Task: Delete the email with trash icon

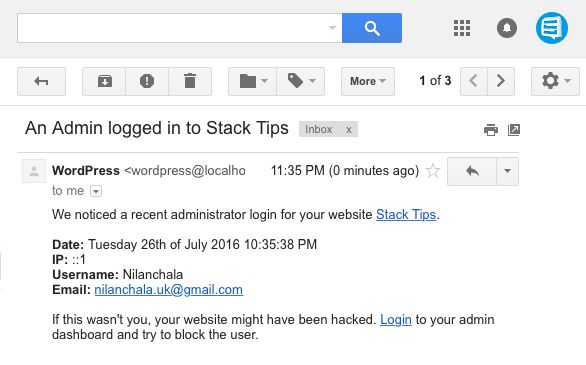Action: [190, 81]
